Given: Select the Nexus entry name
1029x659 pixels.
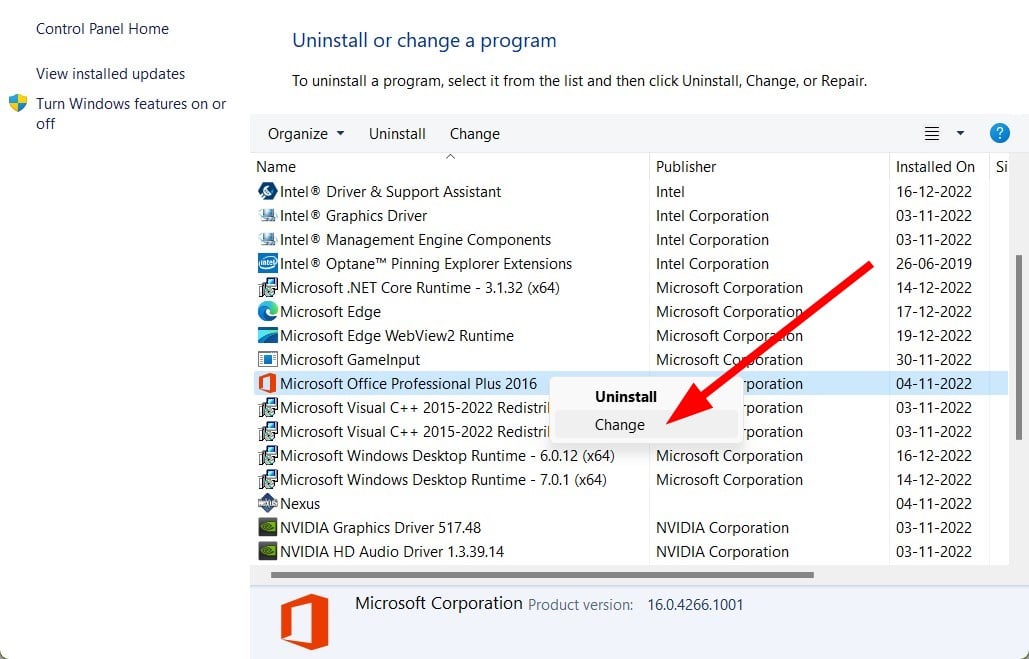Looking at the screenshot, I should (300, 503).
